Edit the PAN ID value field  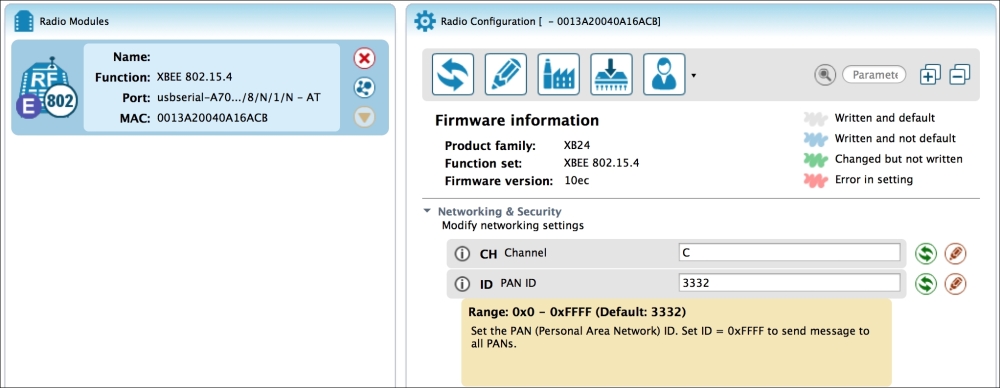pyautogui.click(x=790, y=283)
